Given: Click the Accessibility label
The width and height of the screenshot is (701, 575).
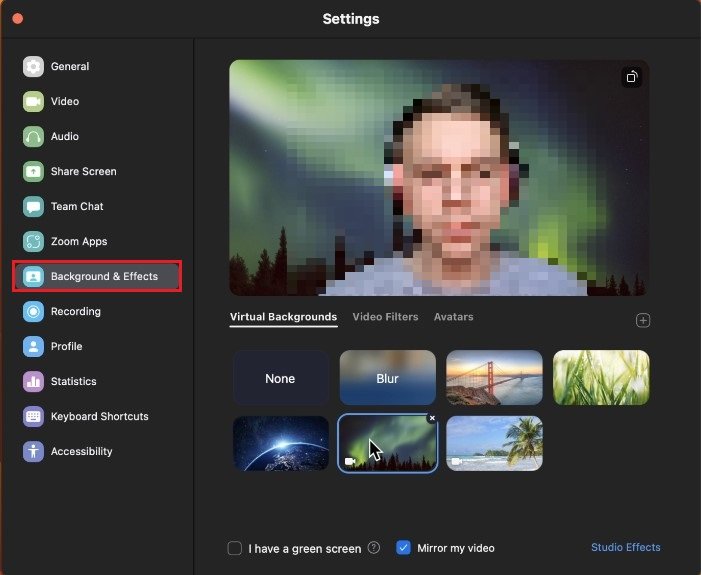Looking at the screenshot, I should (81, 452).
